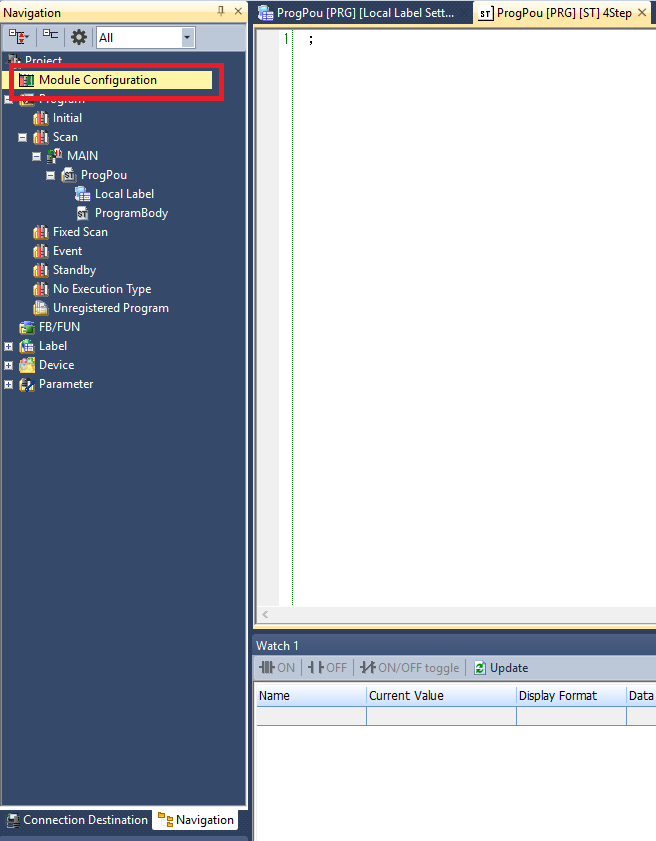Switch to the Connection Destination tab
The width and height of the screenshot is (656, 841).
(x=76, y=820)
